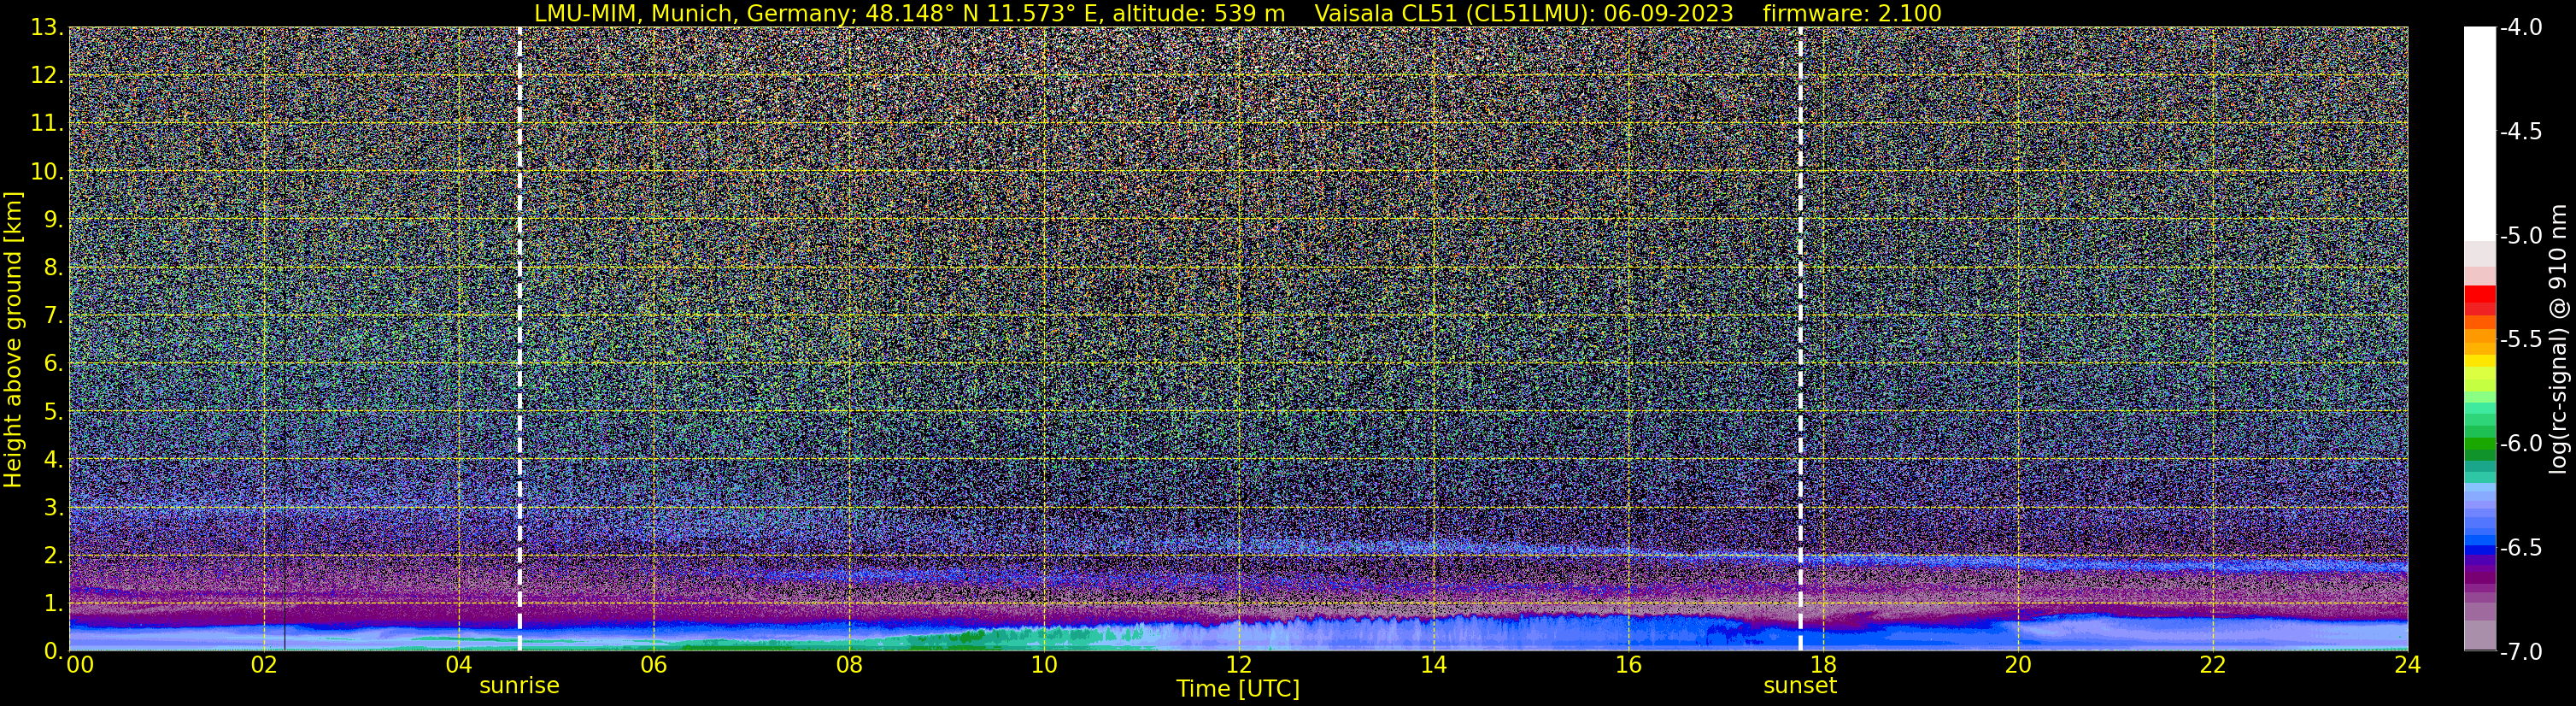Click the 'sunset' label below the axis

pos(1800,685)
